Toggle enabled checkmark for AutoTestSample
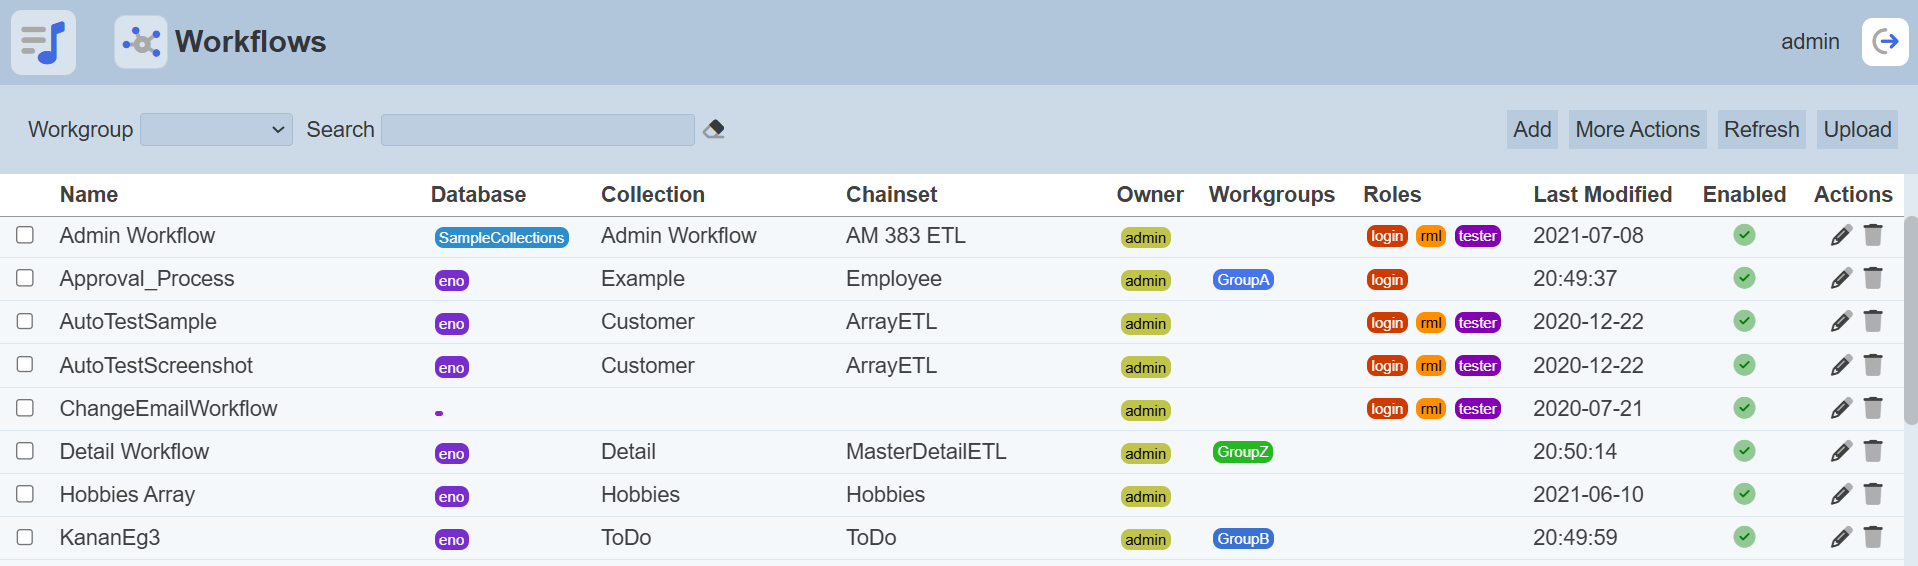Viewport: 1918px width, 566px height. pos(1744,321)
